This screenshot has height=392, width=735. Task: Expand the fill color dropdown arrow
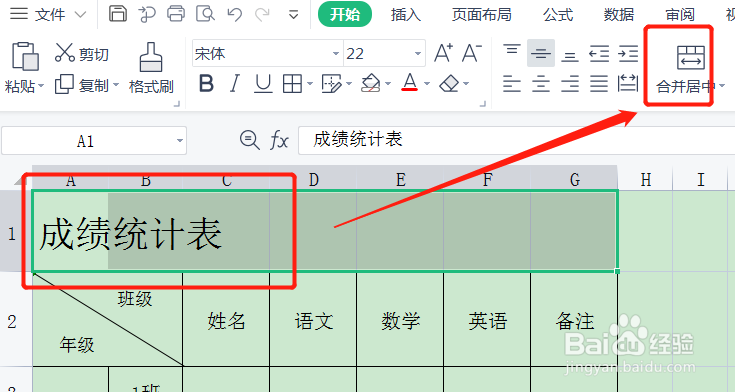click(388, 84)
